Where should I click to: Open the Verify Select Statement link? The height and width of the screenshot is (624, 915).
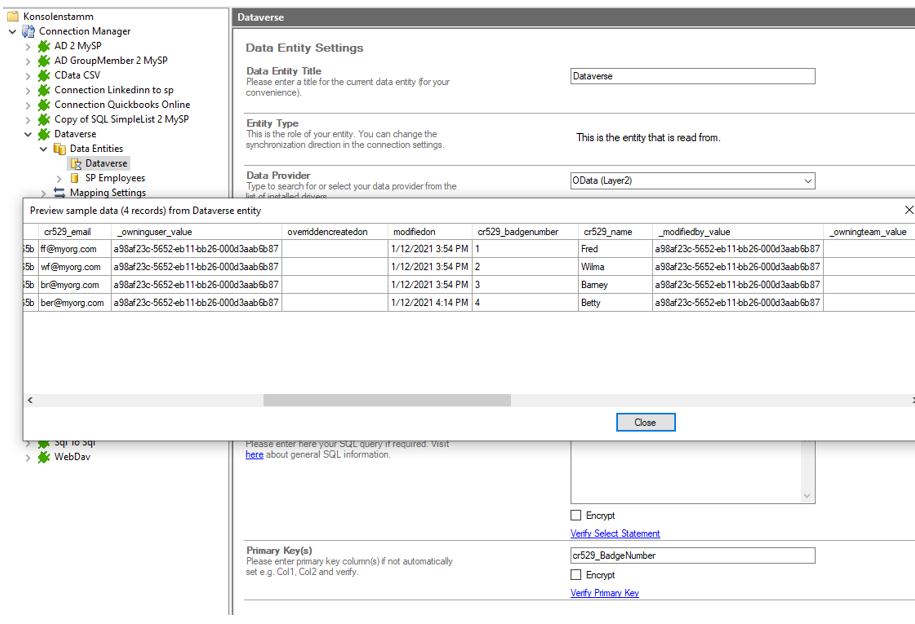(x=615, y=534)
